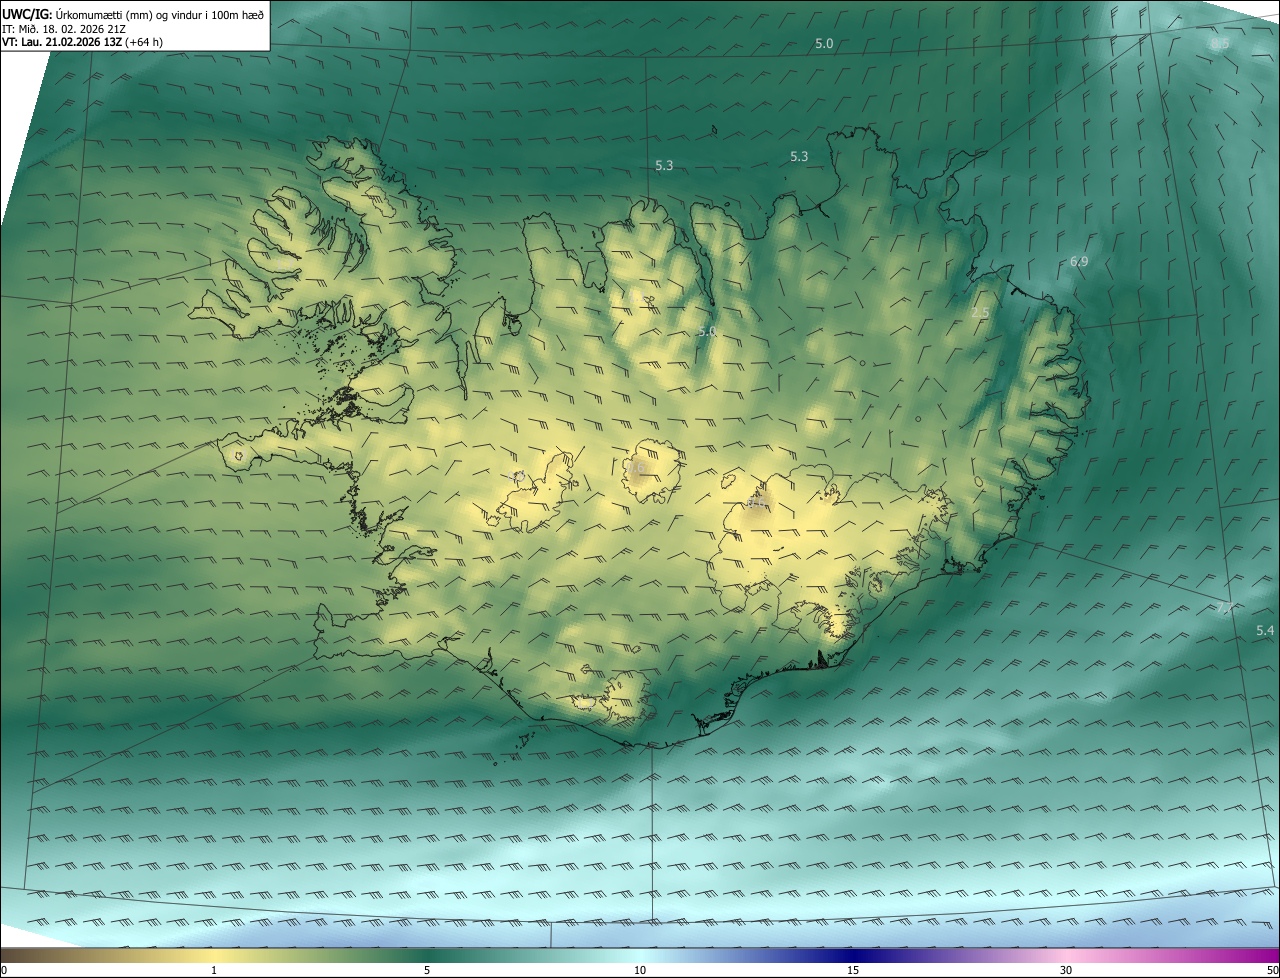The width and height of the screenshot is (1280, 978).
Task: Click the 5.4 value label on the map
Action: 1265,630
